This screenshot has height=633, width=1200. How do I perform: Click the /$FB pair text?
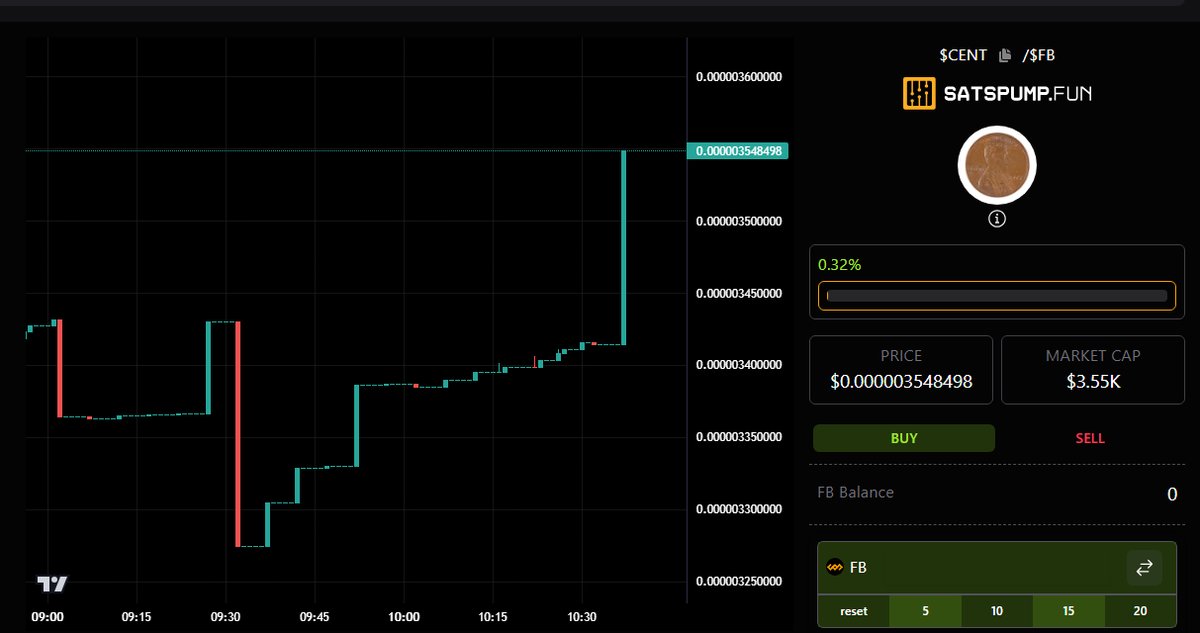point(1038,56)
